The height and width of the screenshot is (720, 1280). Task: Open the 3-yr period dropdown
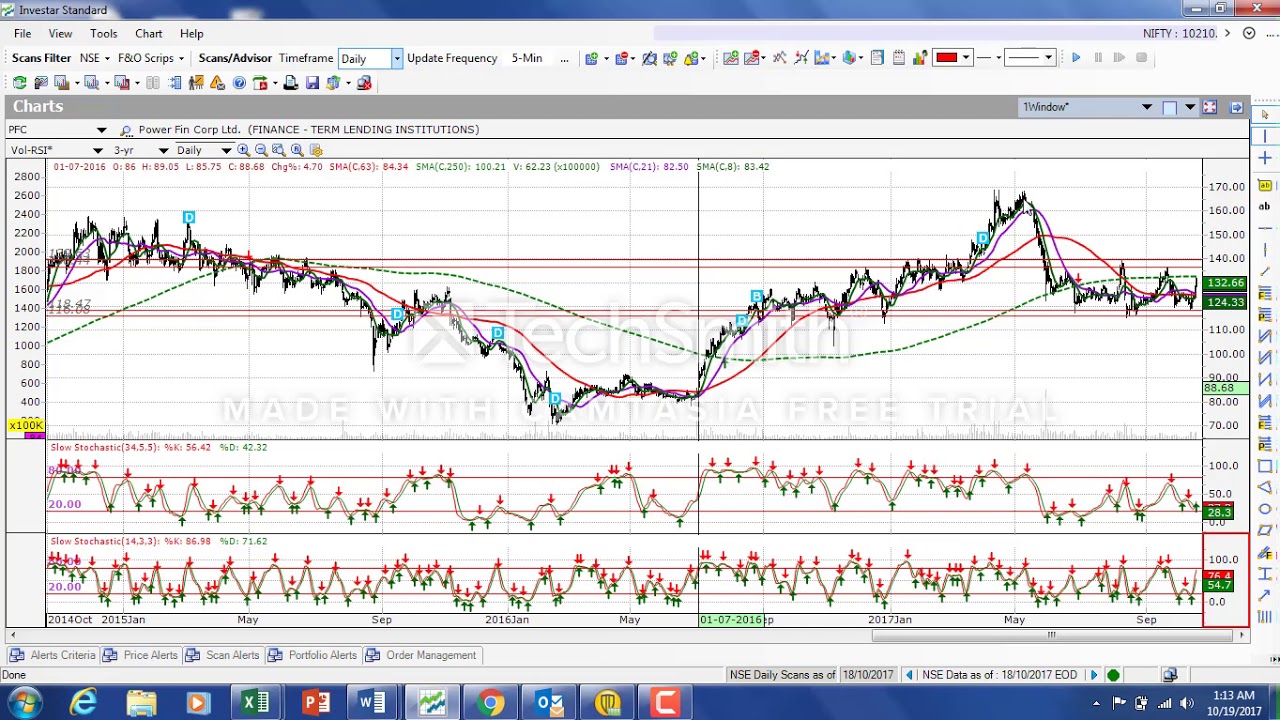[x=163, y=150]
